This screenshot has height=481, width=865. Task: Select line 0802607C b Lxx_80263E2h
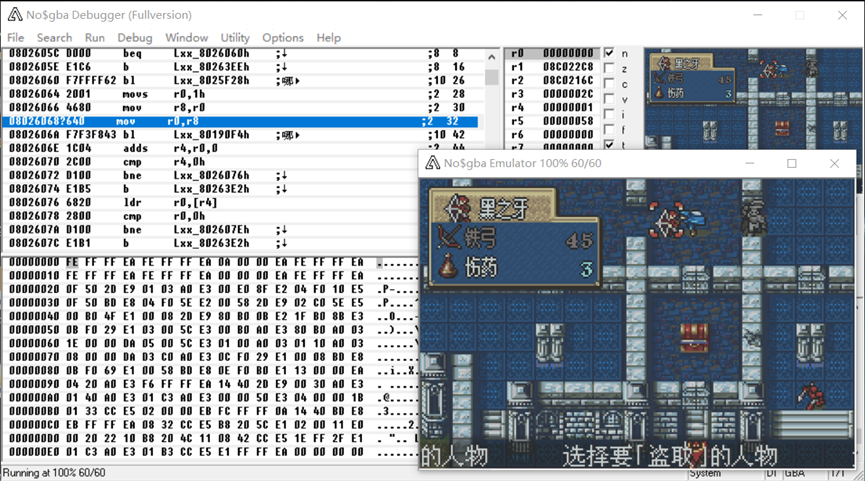point(211,243)
